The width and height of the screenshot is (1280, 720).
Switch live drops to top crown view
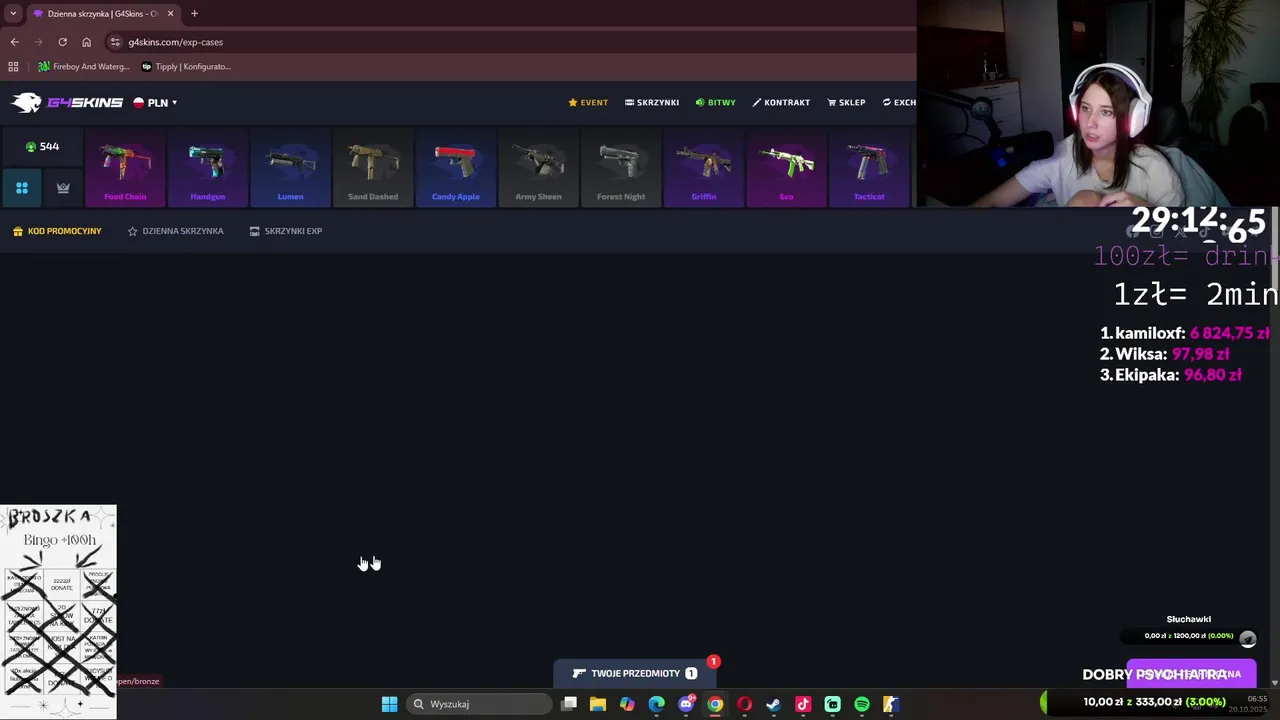pos(63,187)
